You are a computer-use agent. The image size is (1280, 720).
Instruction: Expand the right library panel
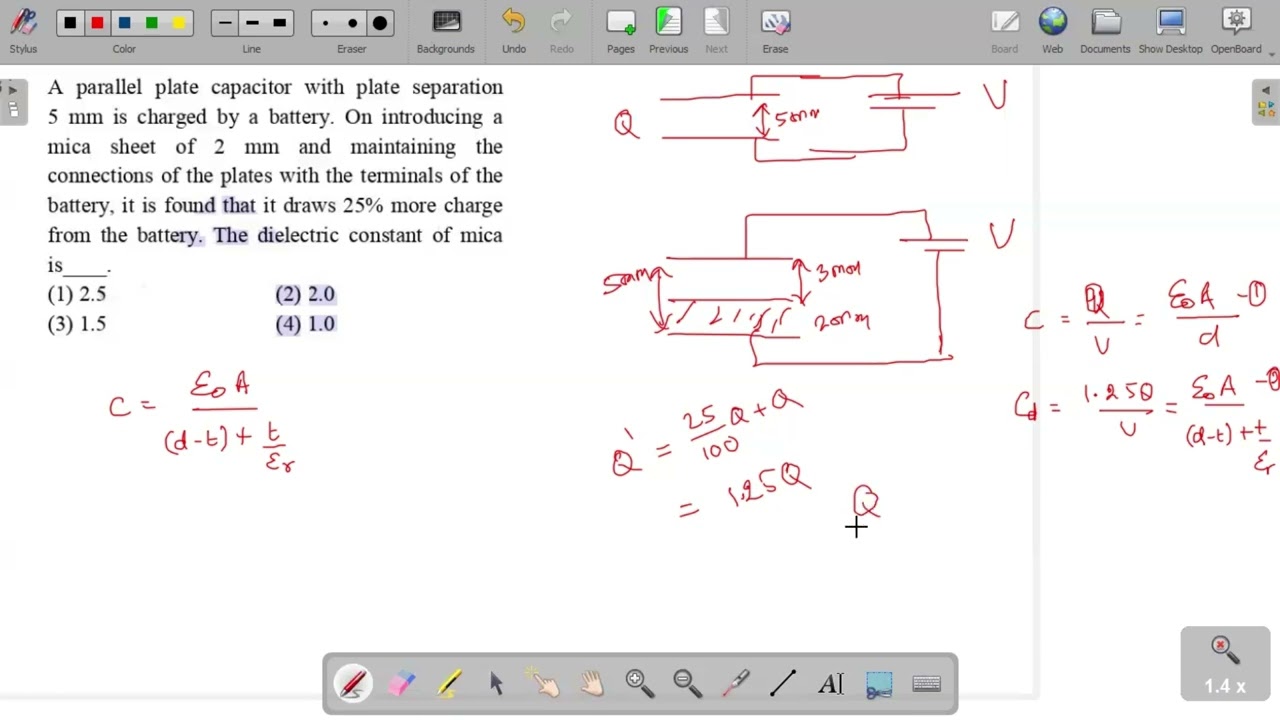(1266, 100)
